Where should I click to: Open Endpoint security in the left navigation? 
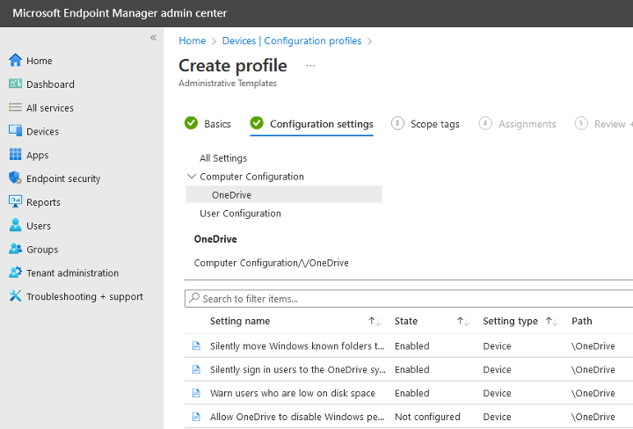(63, 178)
